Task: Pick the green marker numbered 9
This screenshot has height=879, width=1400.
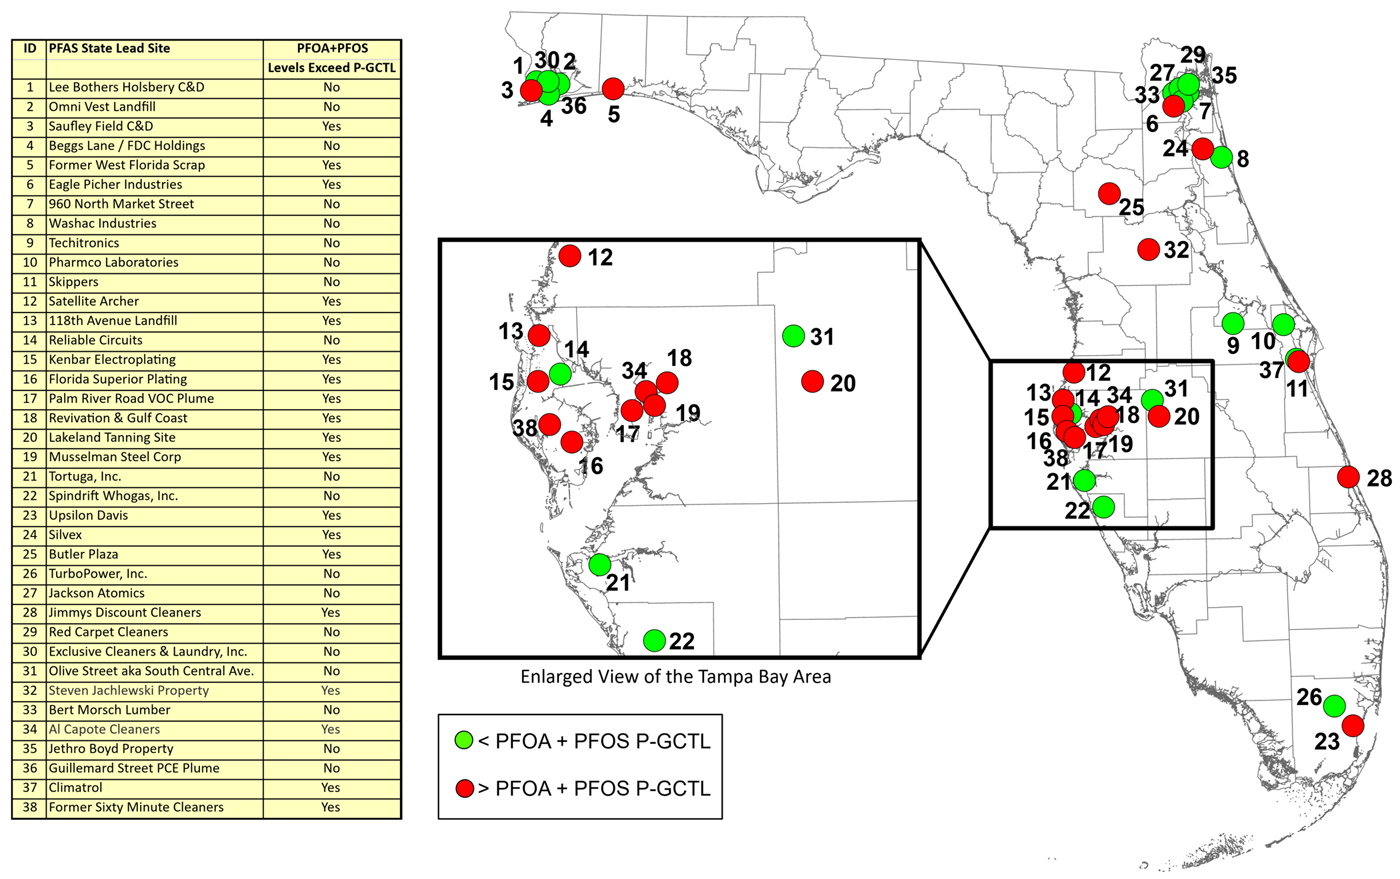Action: (1233, 323)
